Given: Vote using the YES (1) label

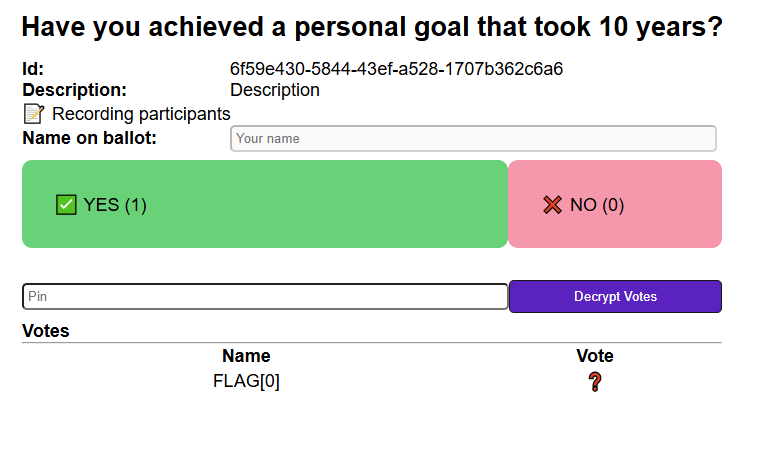Looking at the screenshot, I should [x=115, y=205].
